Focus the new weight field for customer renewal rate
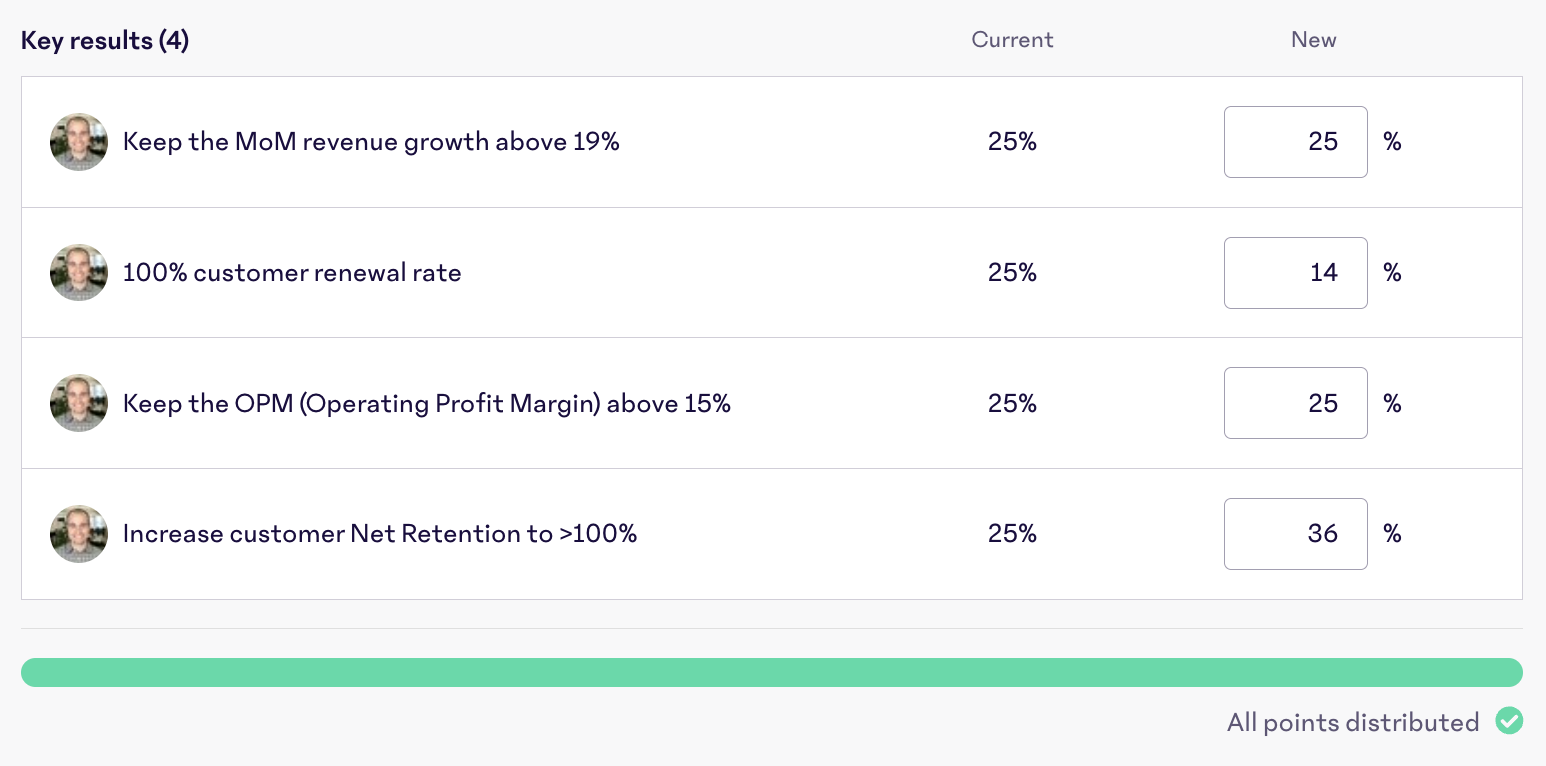1546x766 pixels. tap(1295, 273)
